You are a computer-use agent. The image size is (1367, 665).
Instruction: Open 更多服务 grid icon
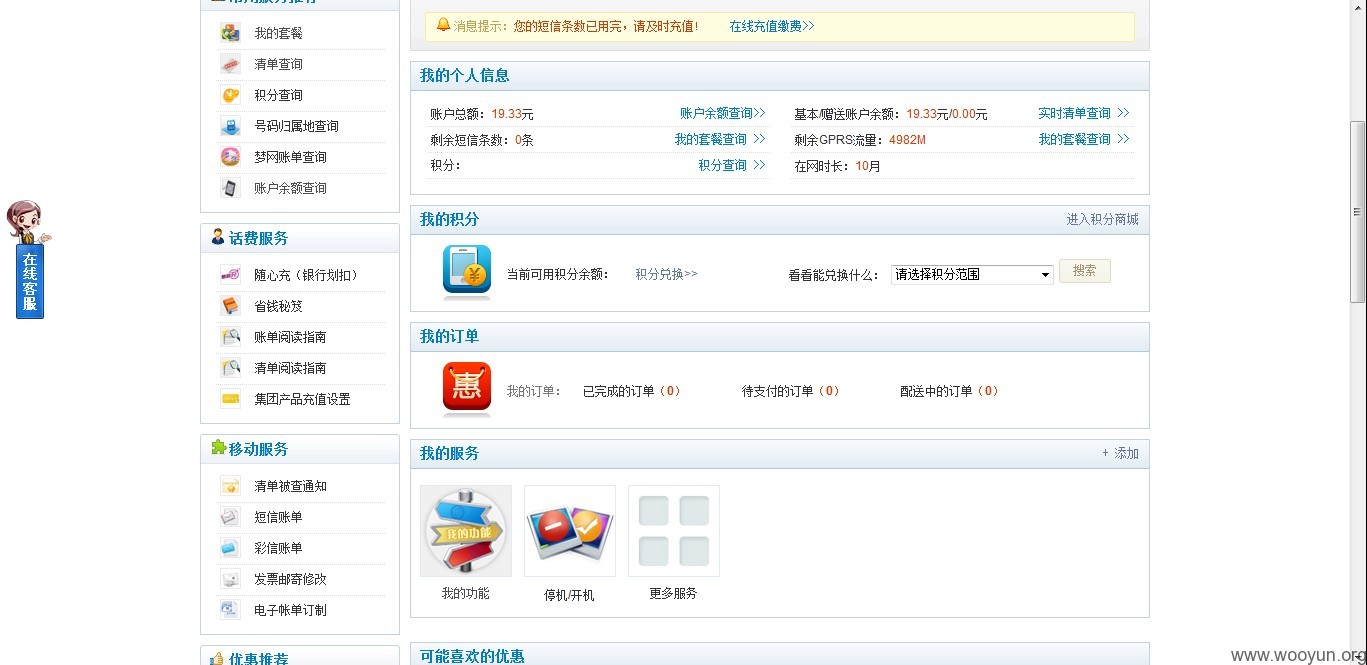coord(673,531)
